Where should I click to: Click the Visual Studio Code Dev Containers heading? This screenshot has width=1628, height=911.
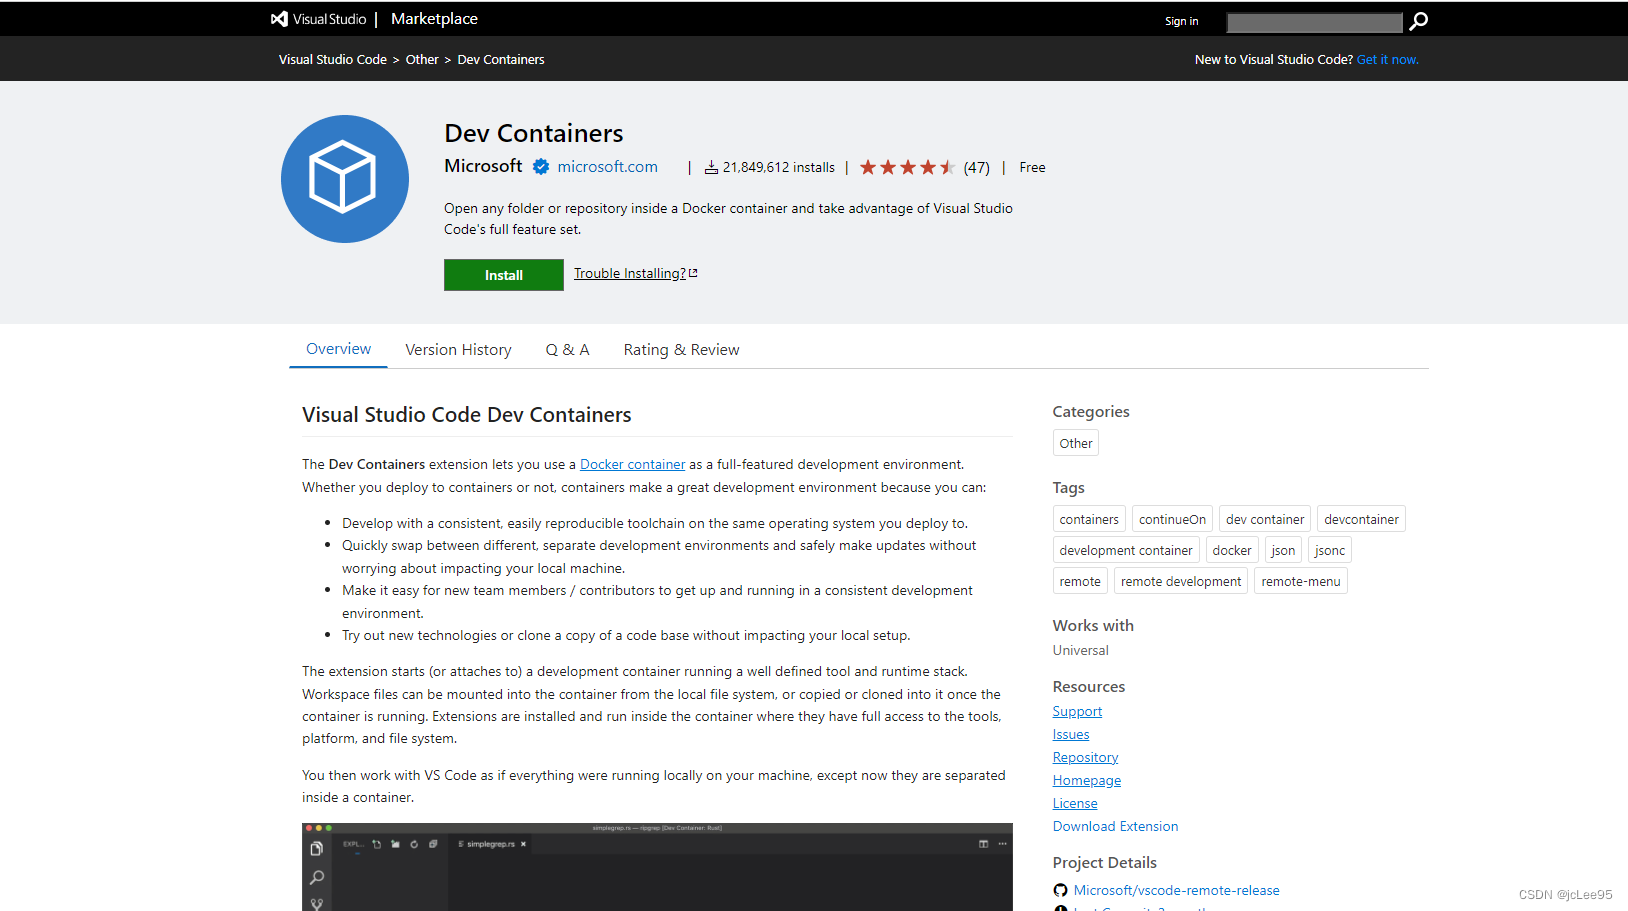point(467,415)
